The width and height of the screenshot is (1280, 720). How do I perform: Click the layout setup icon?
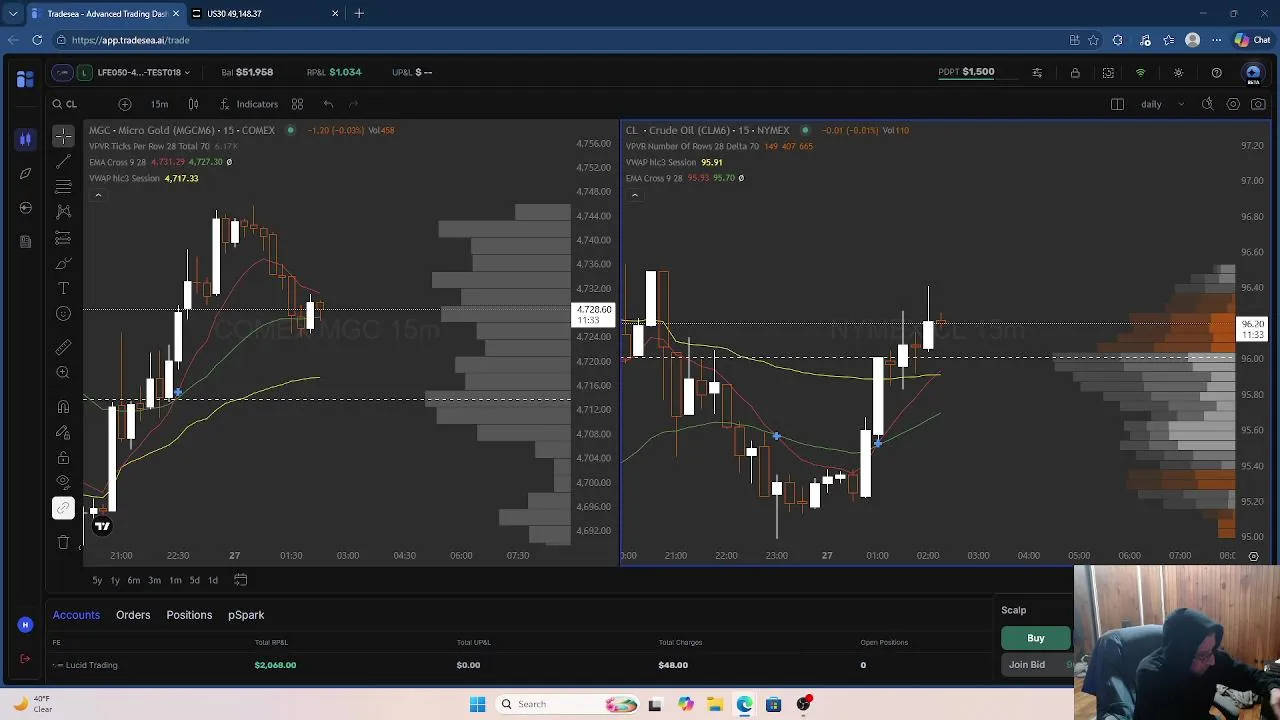(x=1117, y=104)
